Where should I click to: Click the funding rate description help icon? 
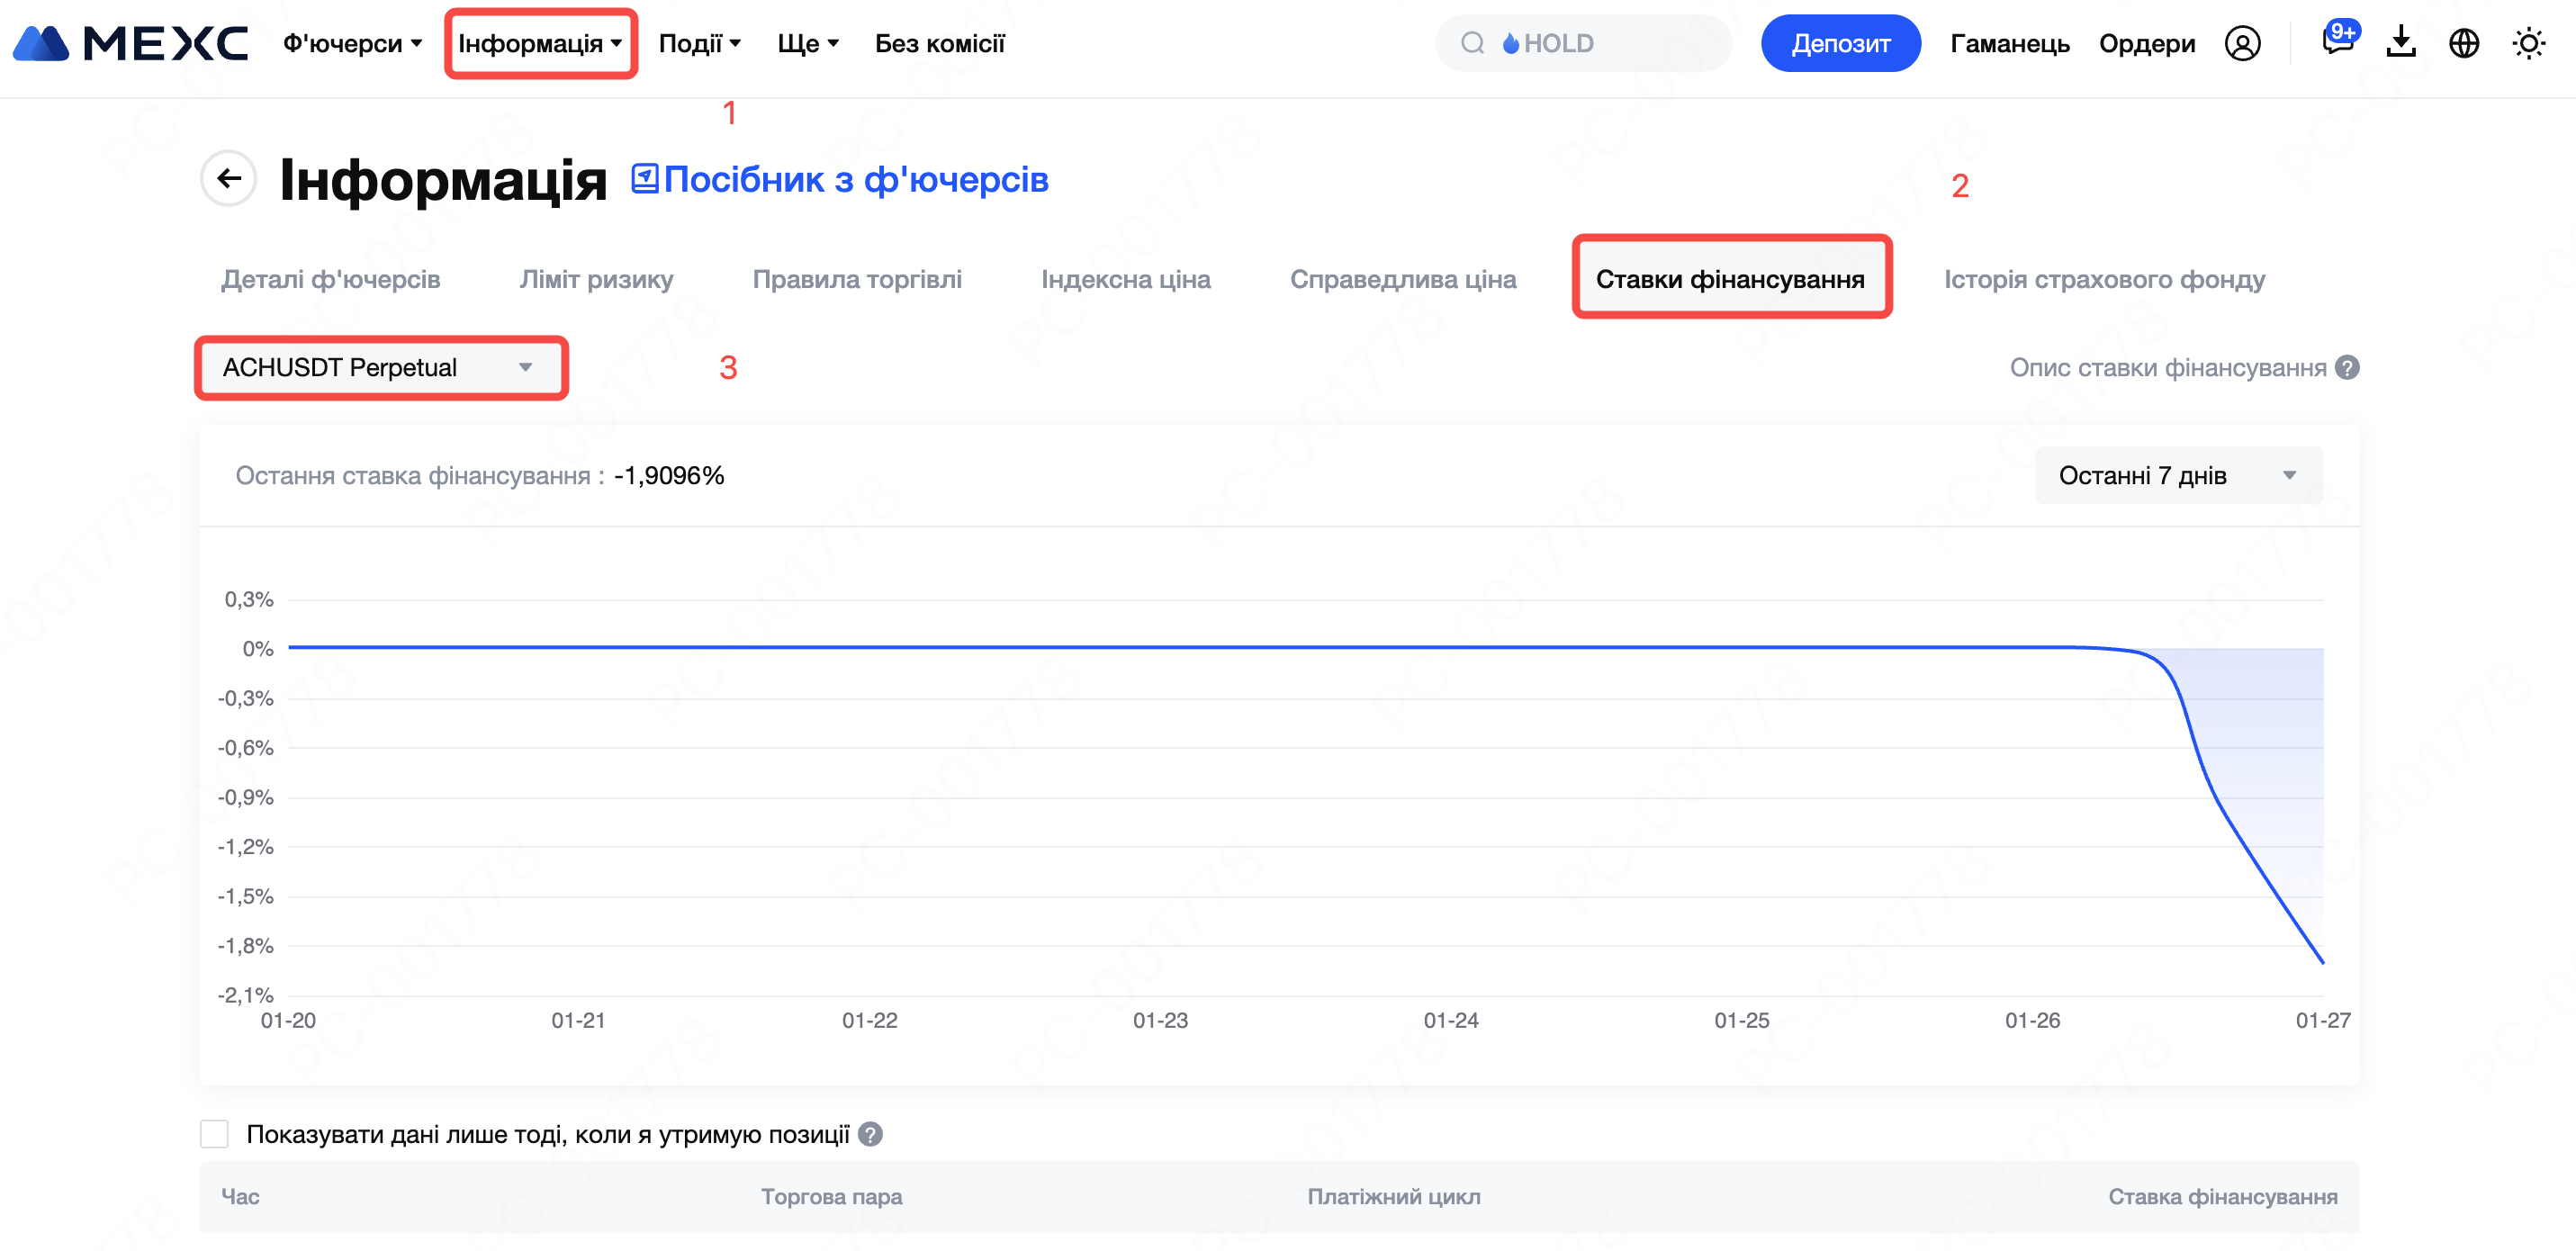(x=2347, y=367)
